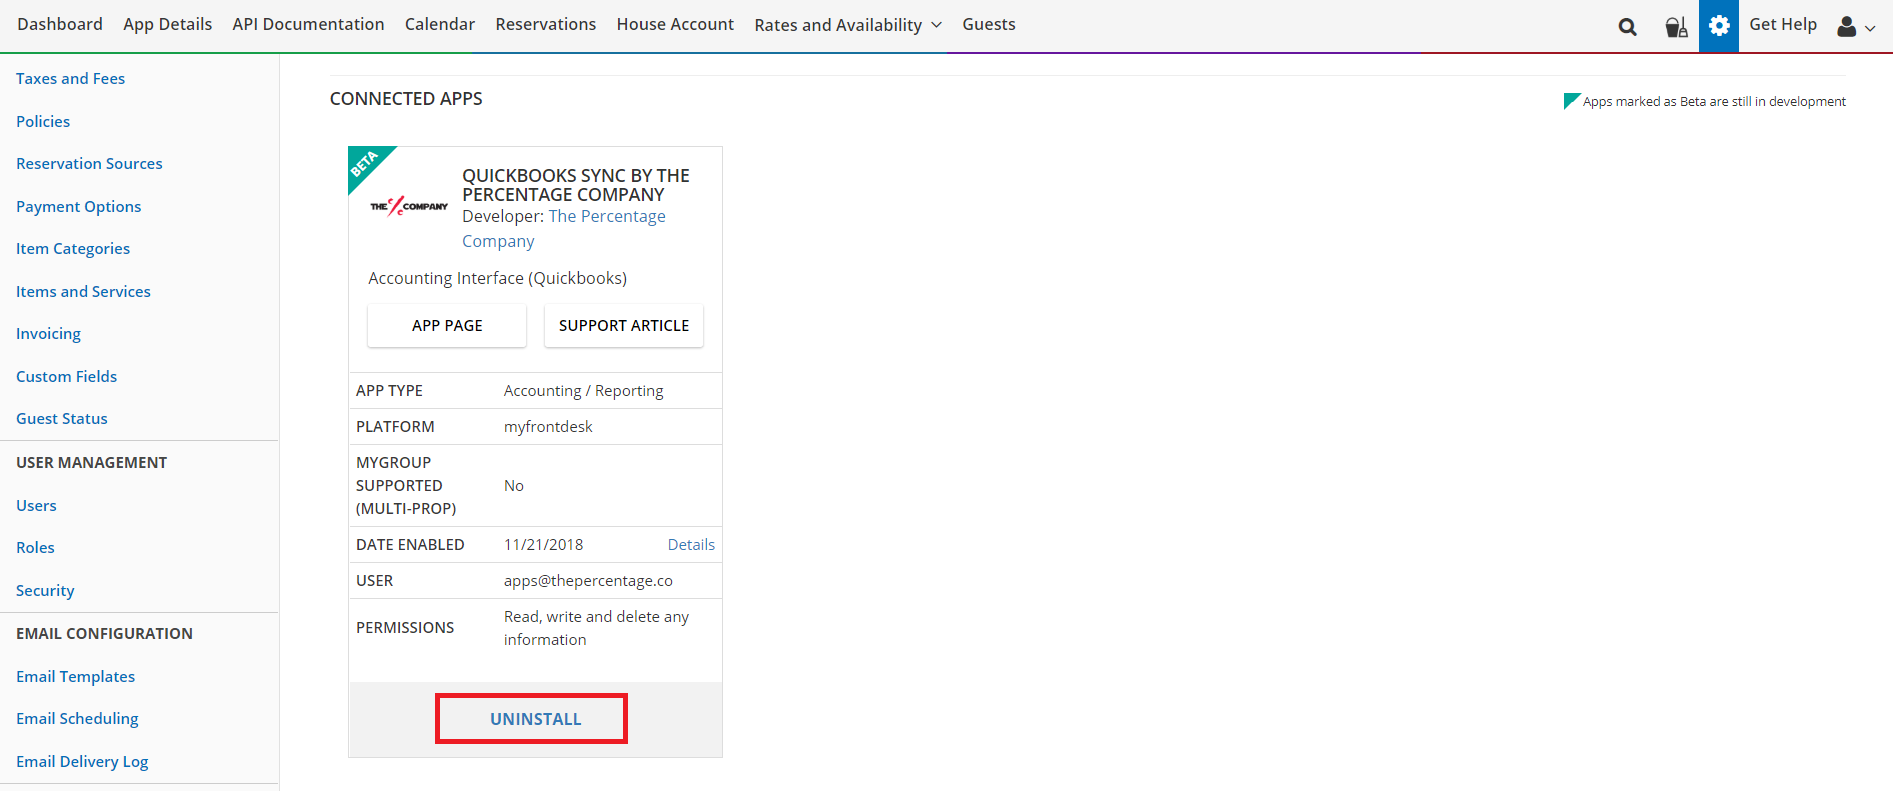Open Email Scheduling settings
The width and height of the screenshot is (1893, 791).
[x=77, y=719]
